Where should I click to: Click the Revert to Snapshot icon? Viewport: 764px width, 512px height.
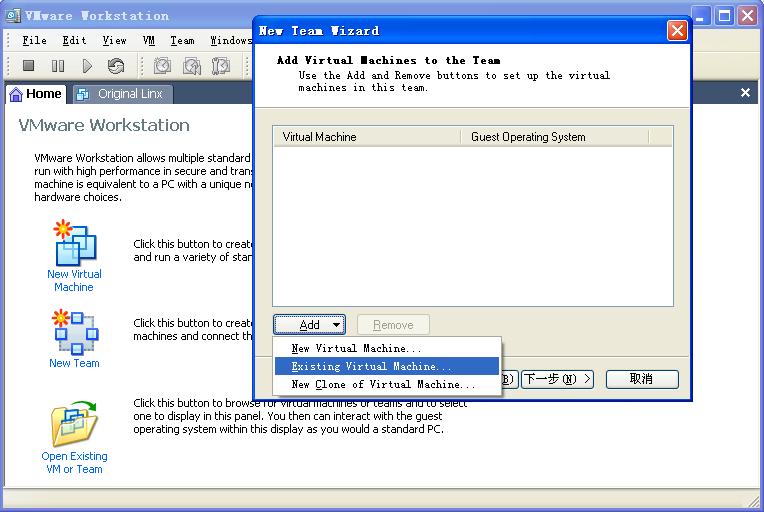(x=192, y=66)
